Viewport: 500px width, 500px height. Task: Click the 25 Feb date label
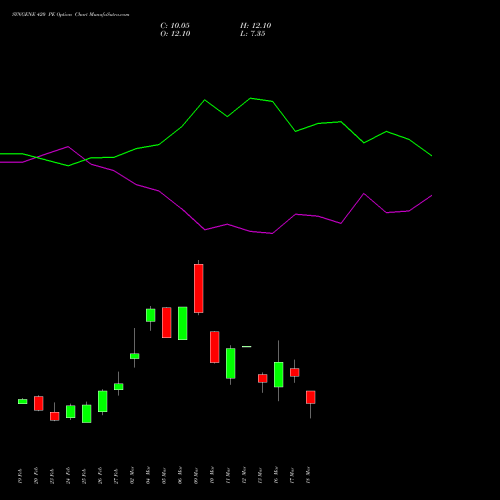(x=84, y=476)
